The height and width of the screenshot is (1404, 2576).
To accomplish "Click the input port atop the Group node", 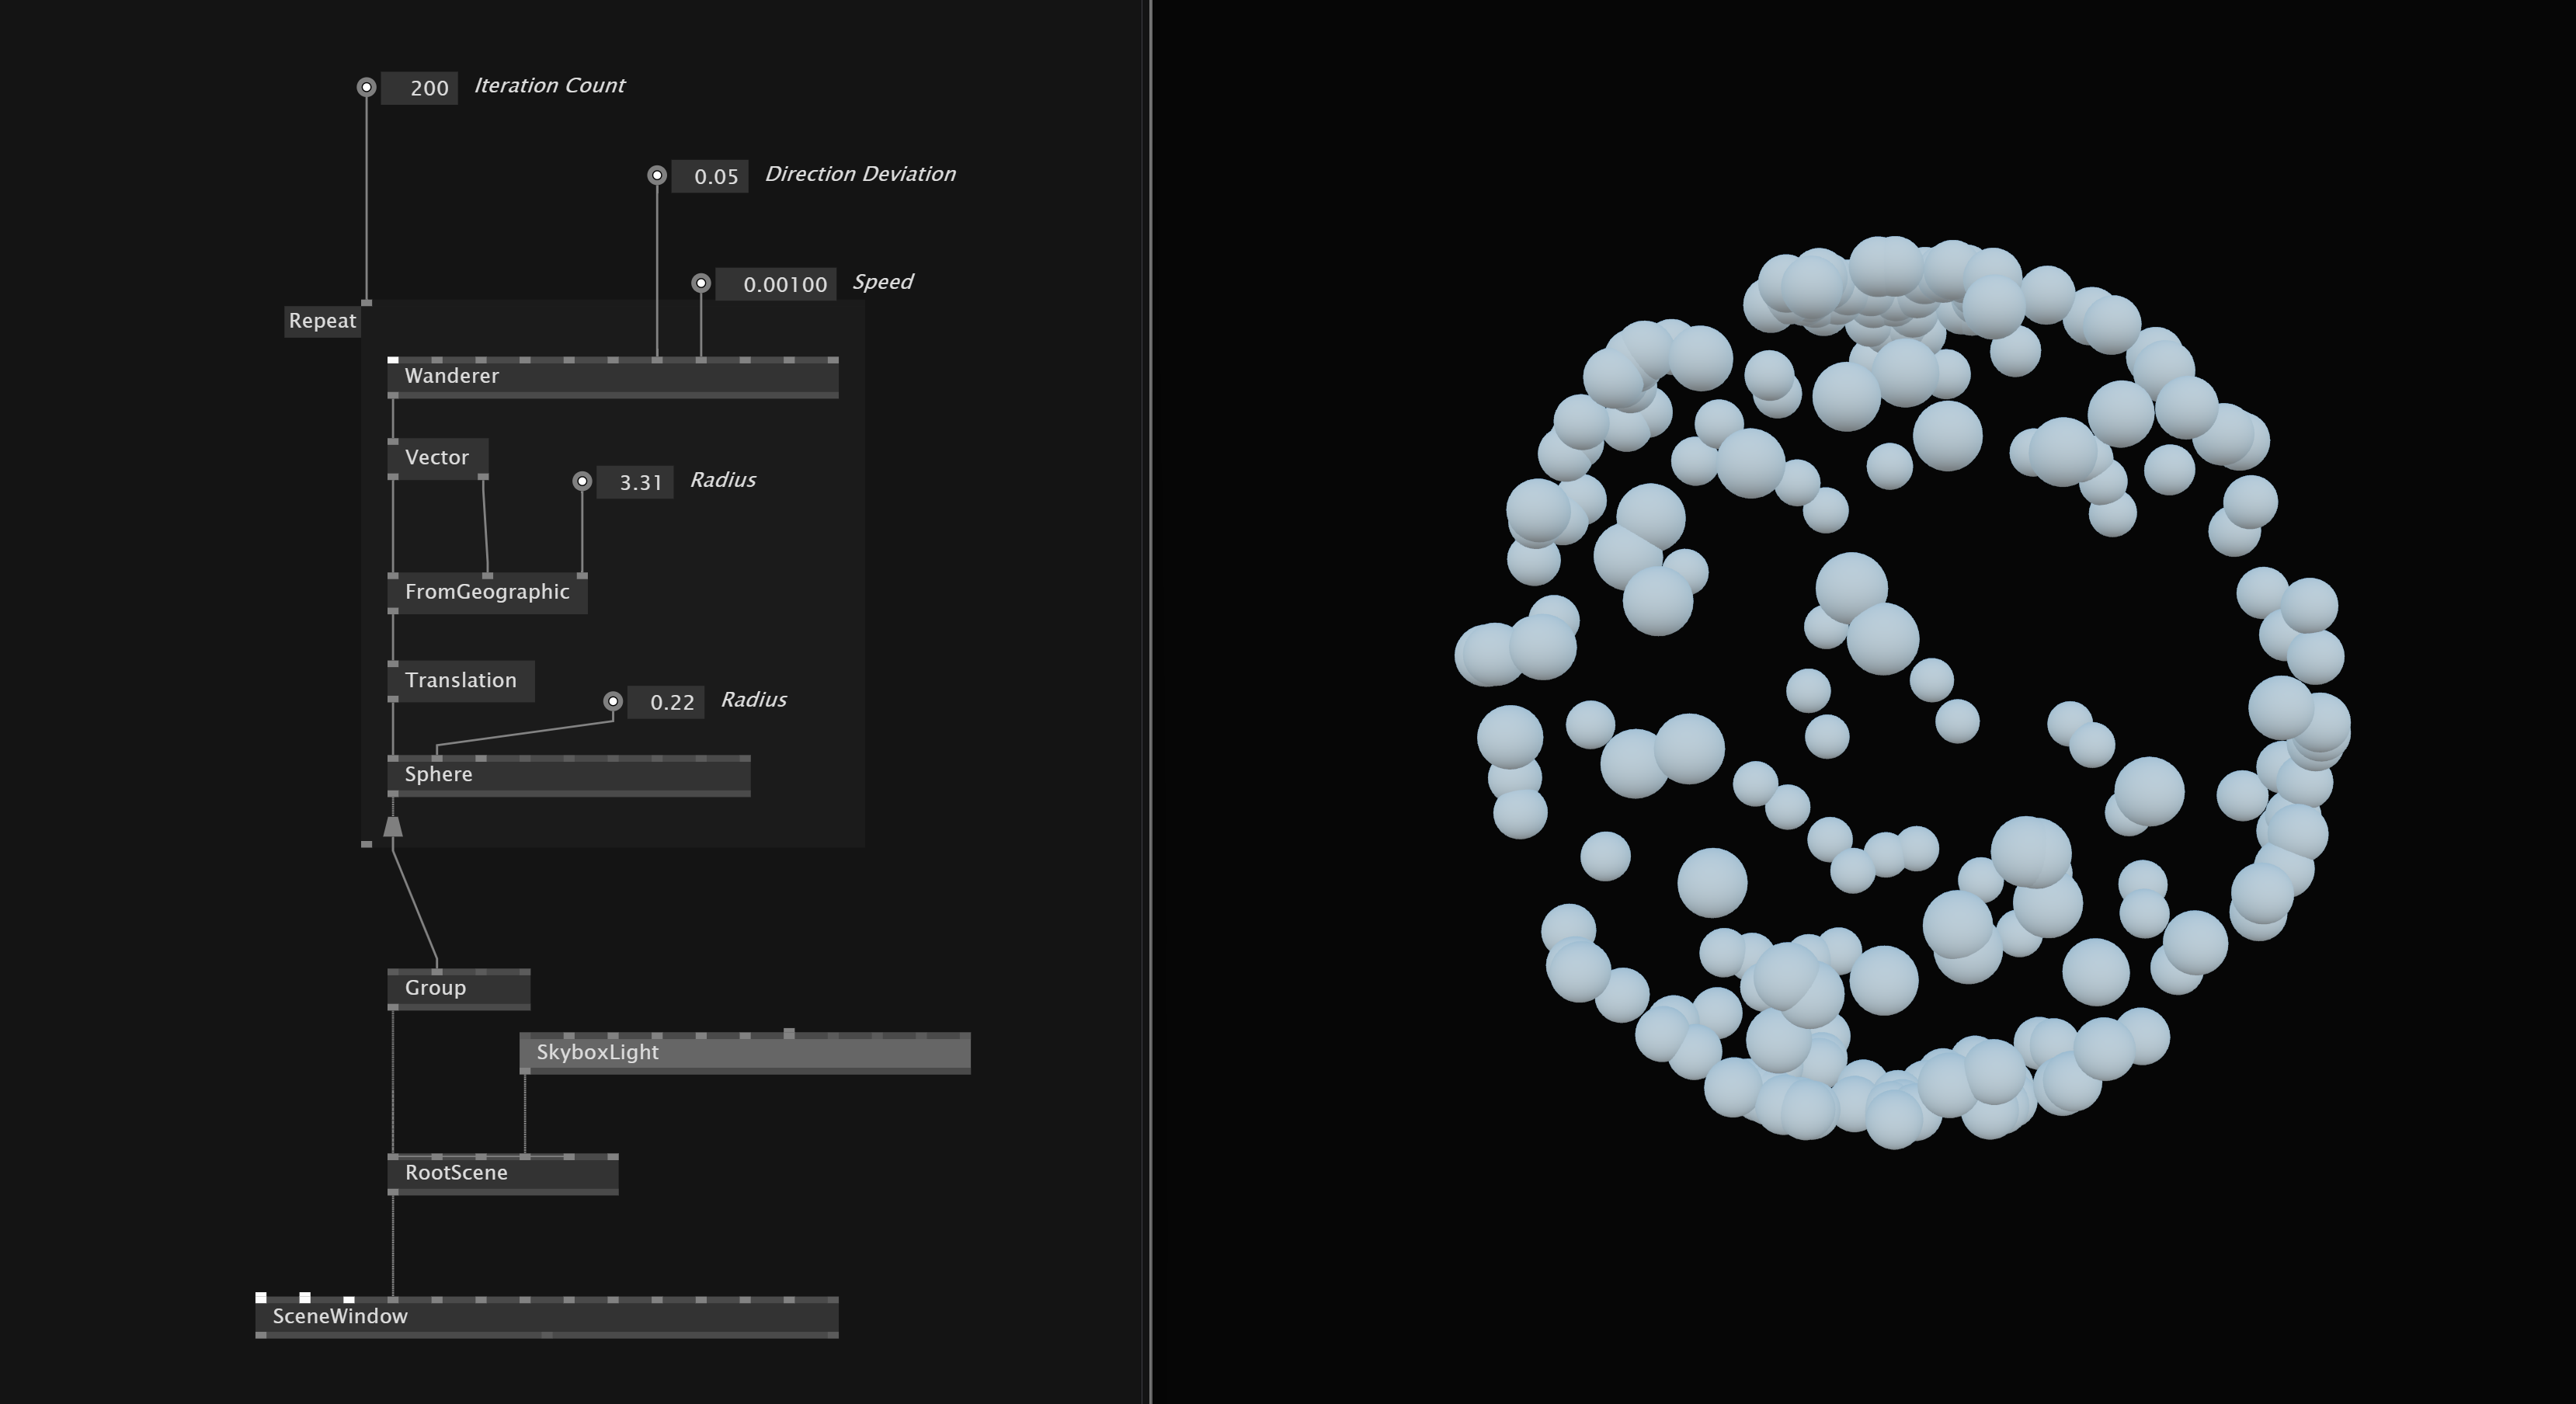I will 438,971.
